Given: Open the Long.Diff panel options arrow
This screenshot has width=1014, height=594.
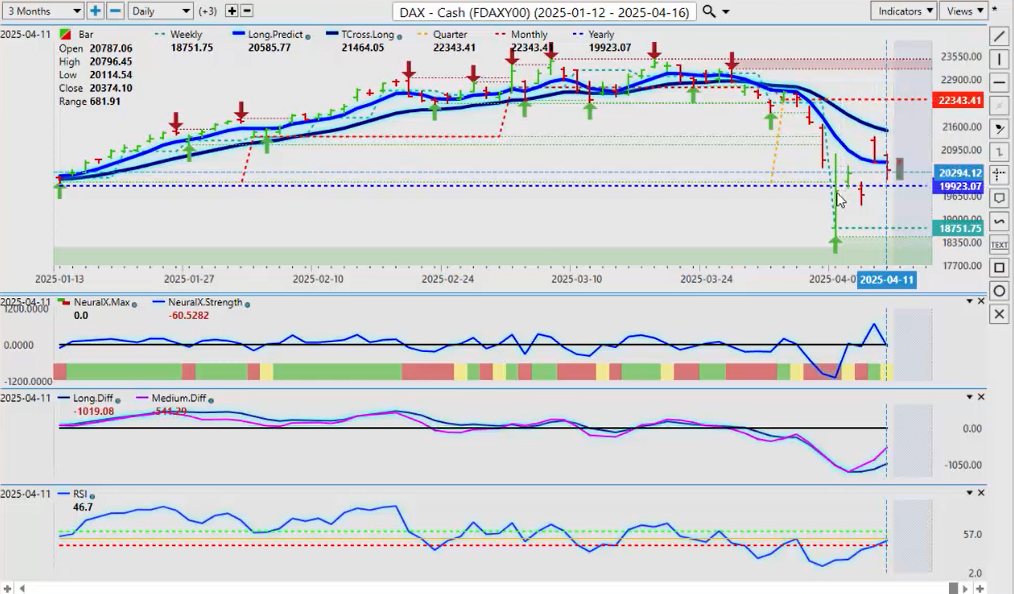Looking at the screenshot, I should pyautogui.click(x=969, y=397).
